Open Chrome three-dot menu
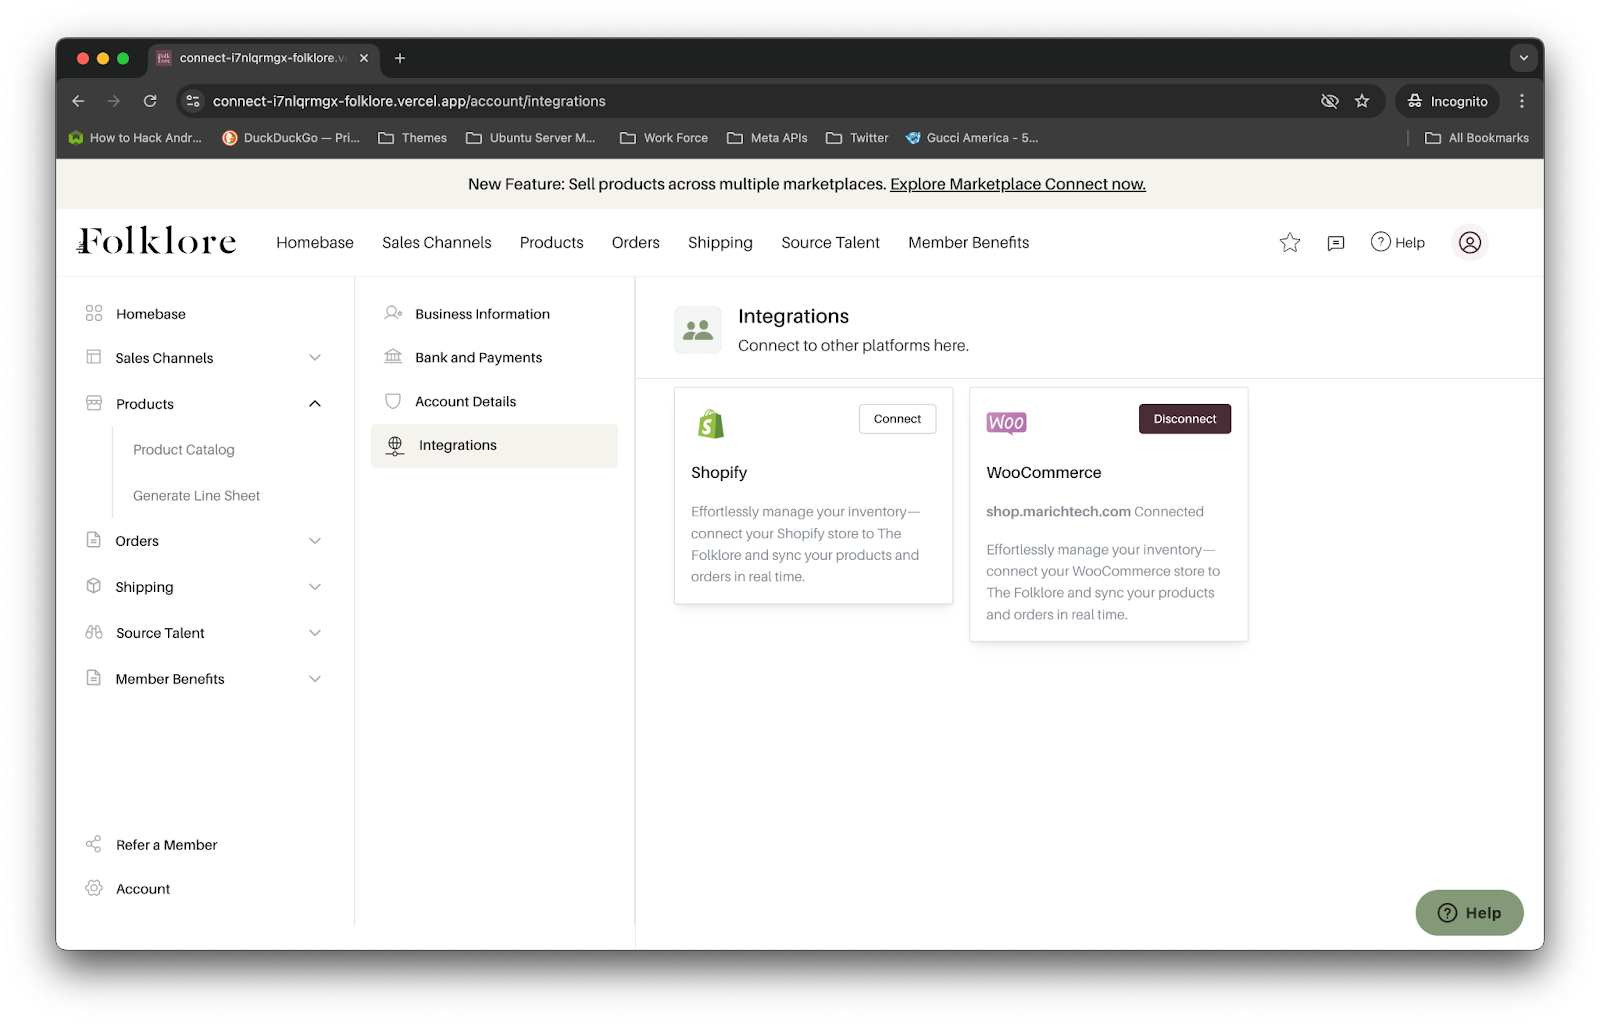Viewport: 1600px width, 1024px height. 1522,101
